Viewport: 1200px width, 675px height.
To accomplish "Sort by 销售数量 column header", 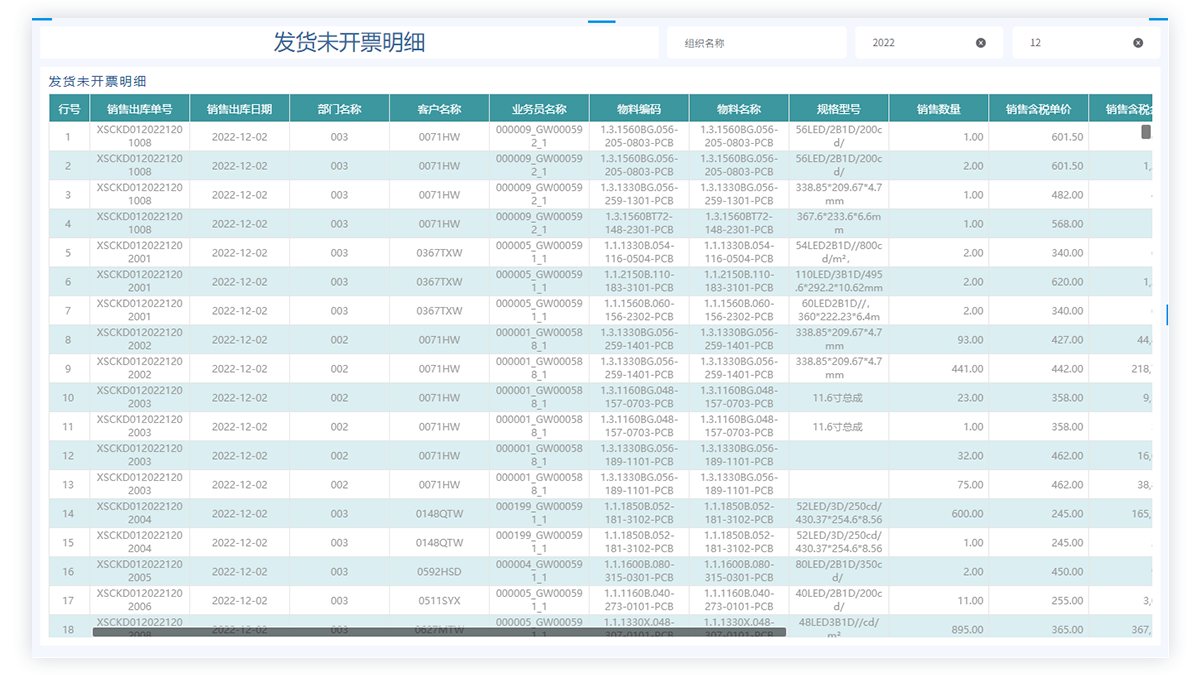I will [938, 109].
